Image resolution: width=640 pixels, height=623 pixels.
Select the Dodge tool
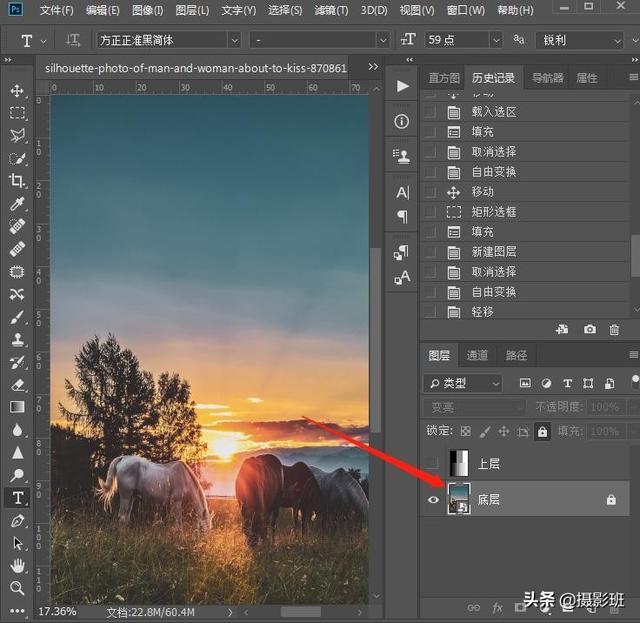pos(17,475)
